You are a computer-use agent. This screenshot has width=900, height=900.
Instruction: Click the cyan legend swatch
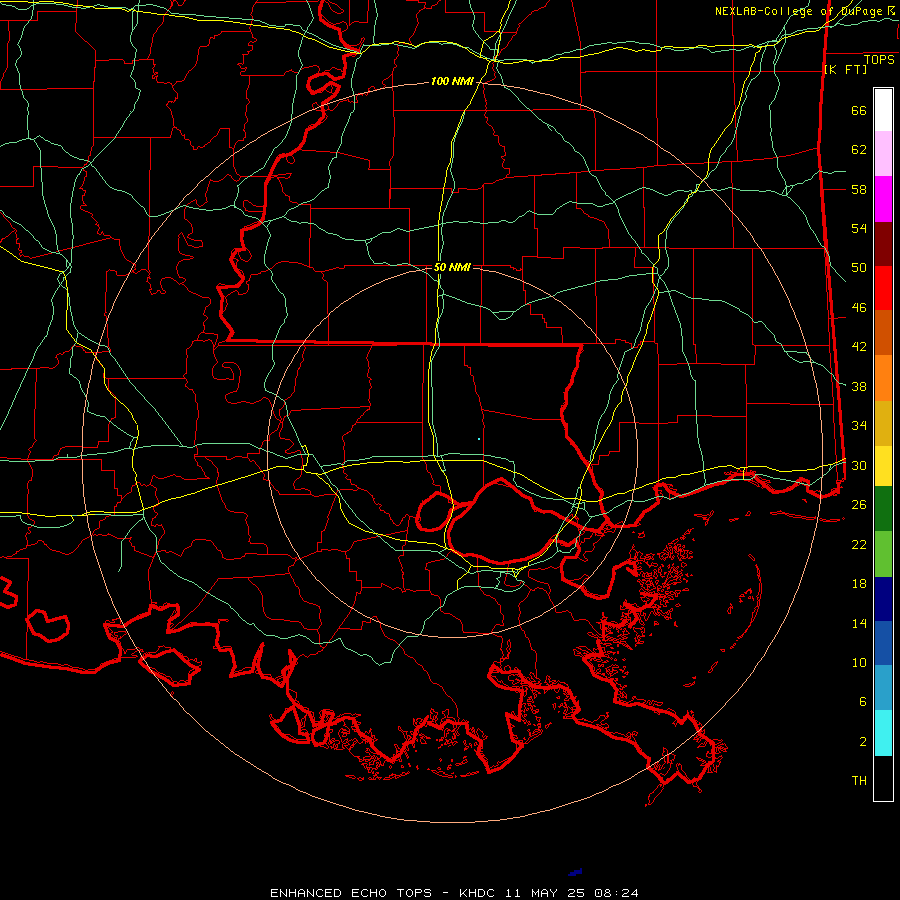pos(883,733)
